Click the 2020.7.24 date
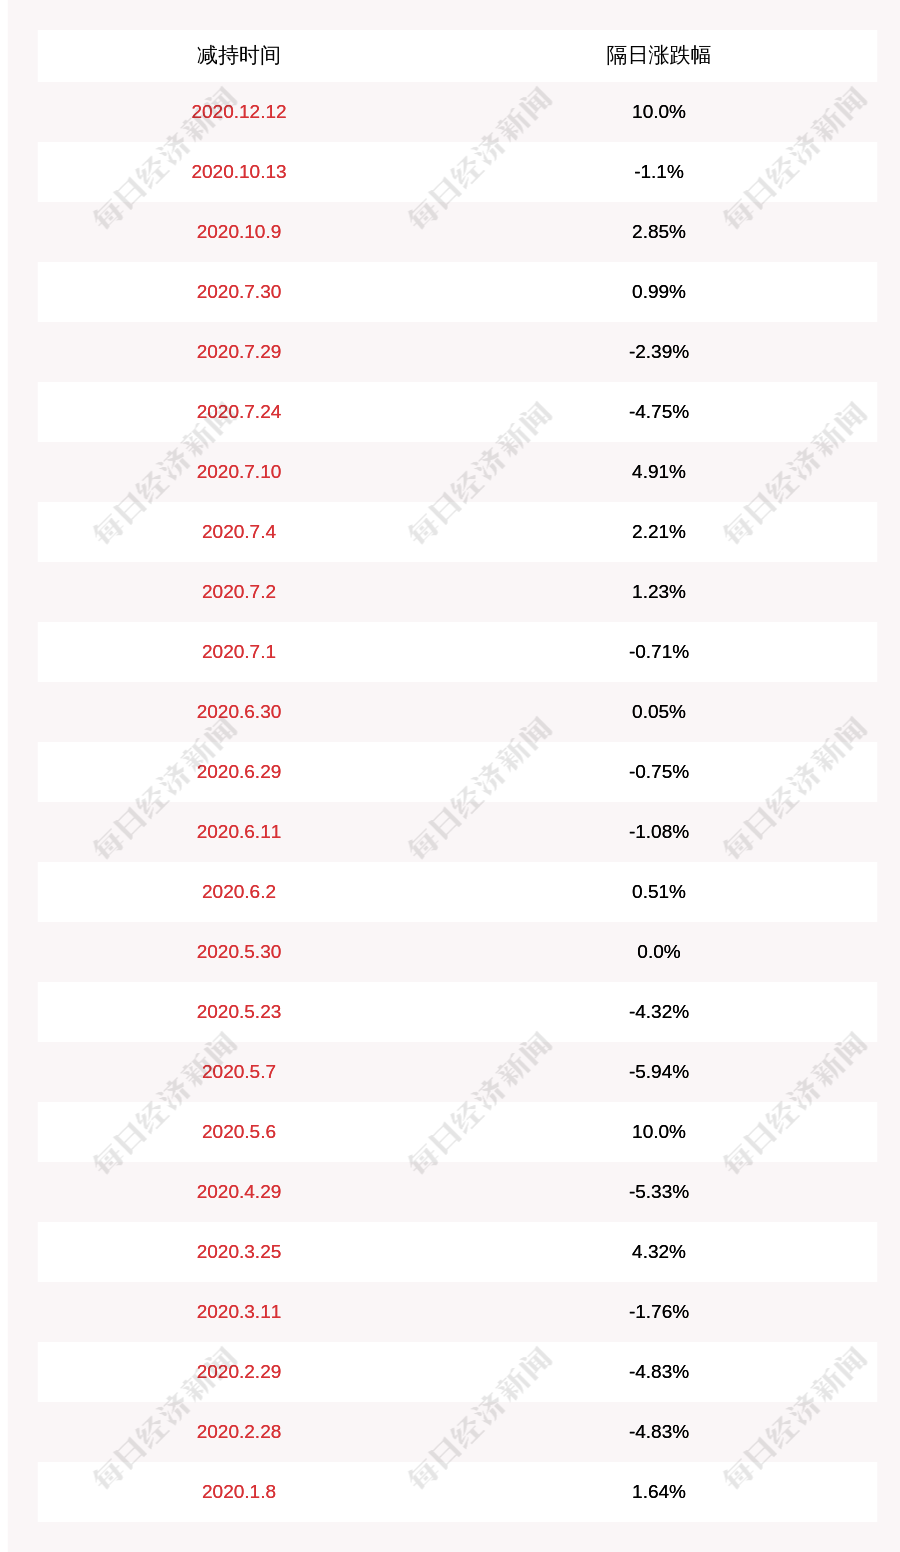 [x=238, y=411]
